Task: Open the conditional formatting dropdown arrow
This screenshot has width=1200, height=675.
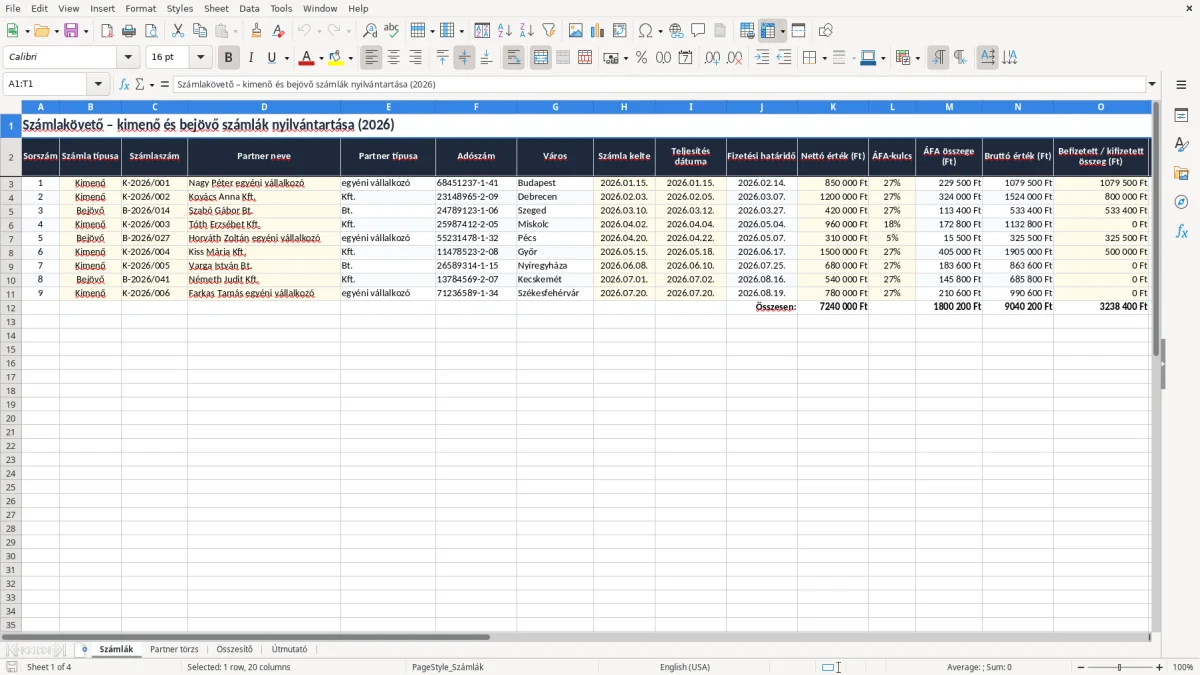Action: (917, 58)
